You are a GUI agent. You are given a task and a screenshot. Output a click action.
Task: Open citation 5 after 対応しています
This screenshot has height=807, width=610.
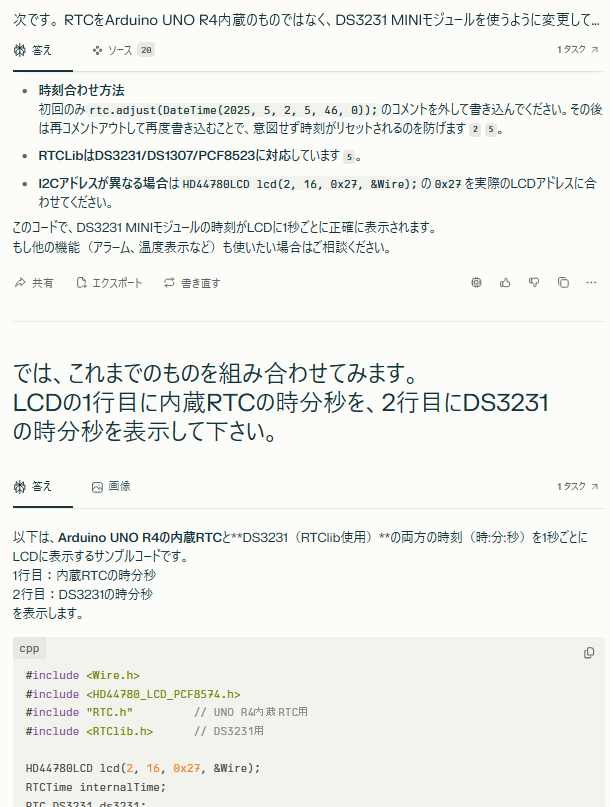pyautogui.click(x=350, y=156)
